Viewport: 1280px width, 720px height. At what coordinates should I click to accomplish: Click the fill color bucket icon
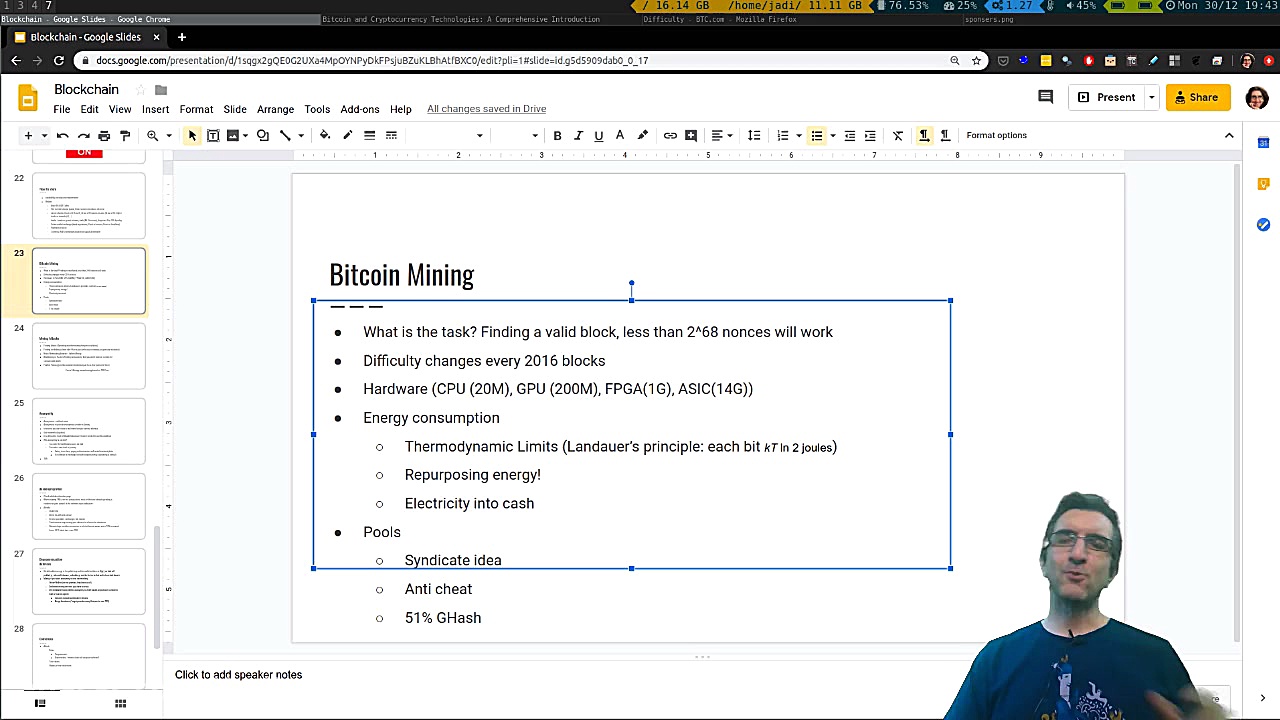pos(325,135)
